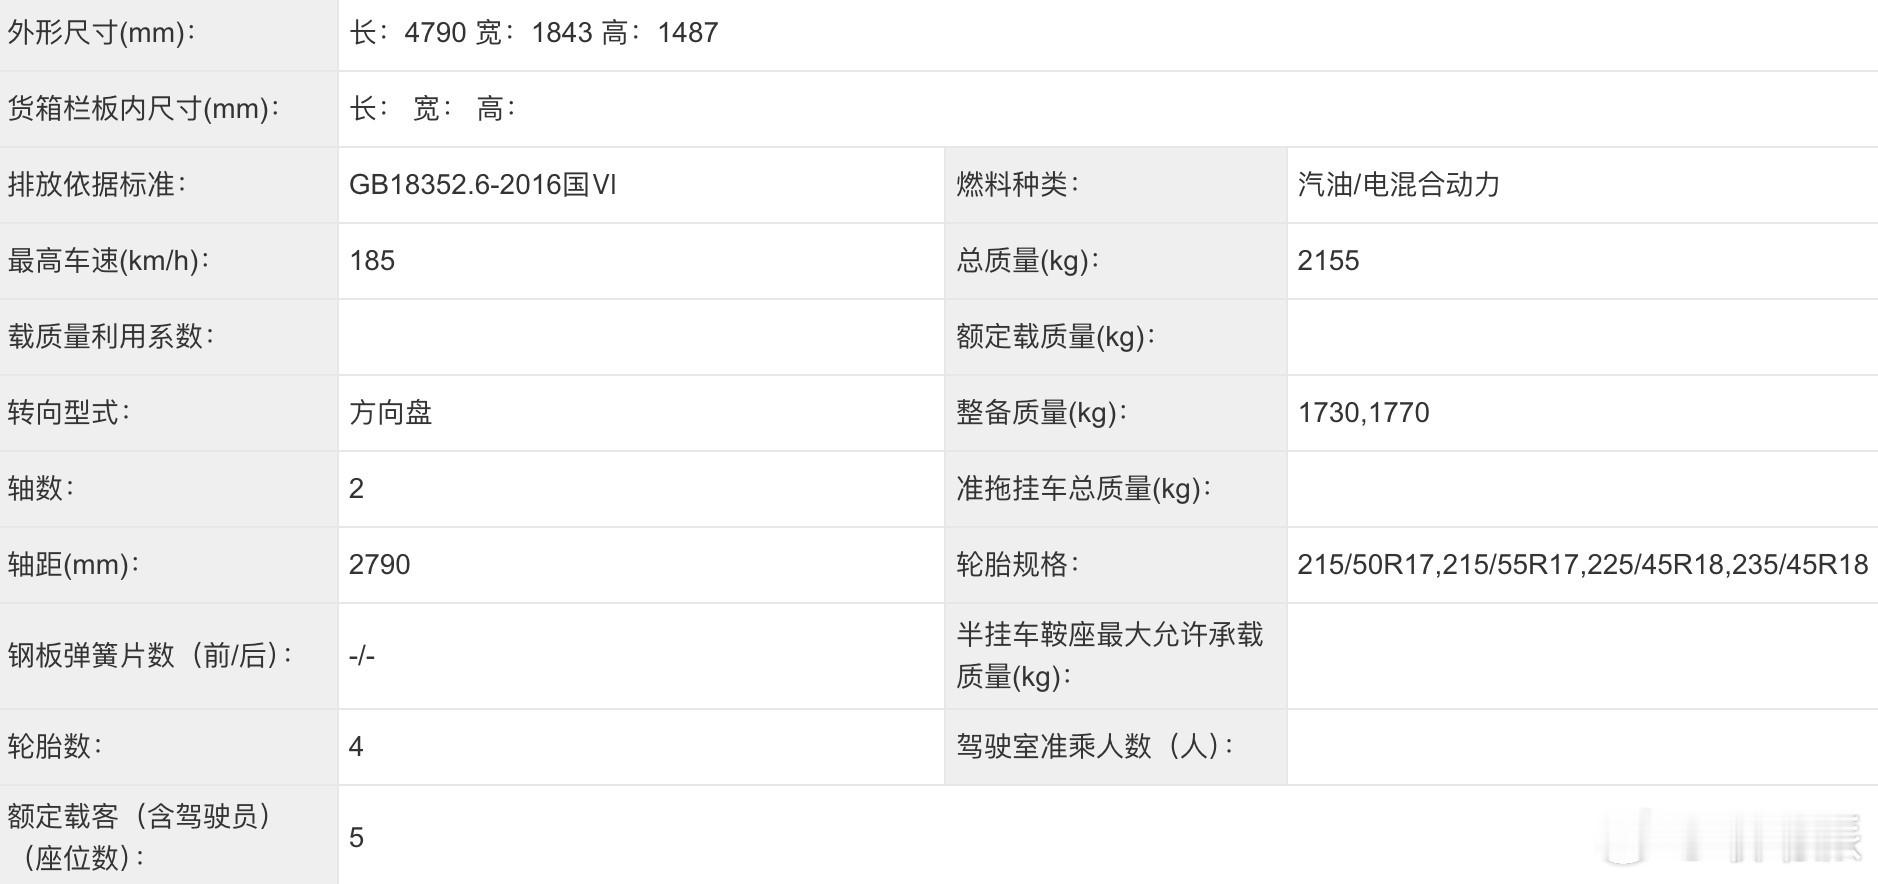Image resolution: width=1878 pixels, height=884 pixels.
Task: Select the tire count value 4
Action: [356, 747]
